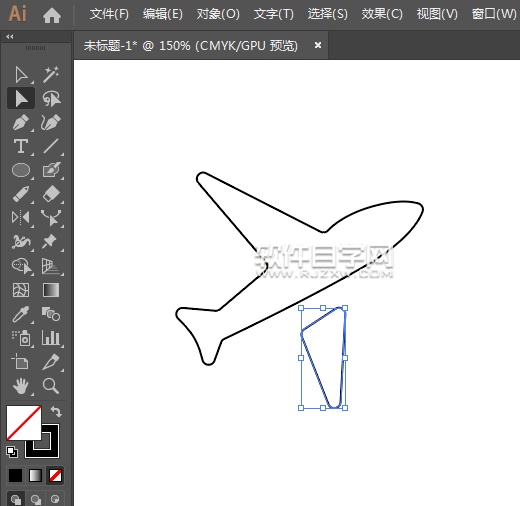Screen dimensions: 520x506
Task: Switch to the 未标题-1* document tab
Action: [190, 45]
